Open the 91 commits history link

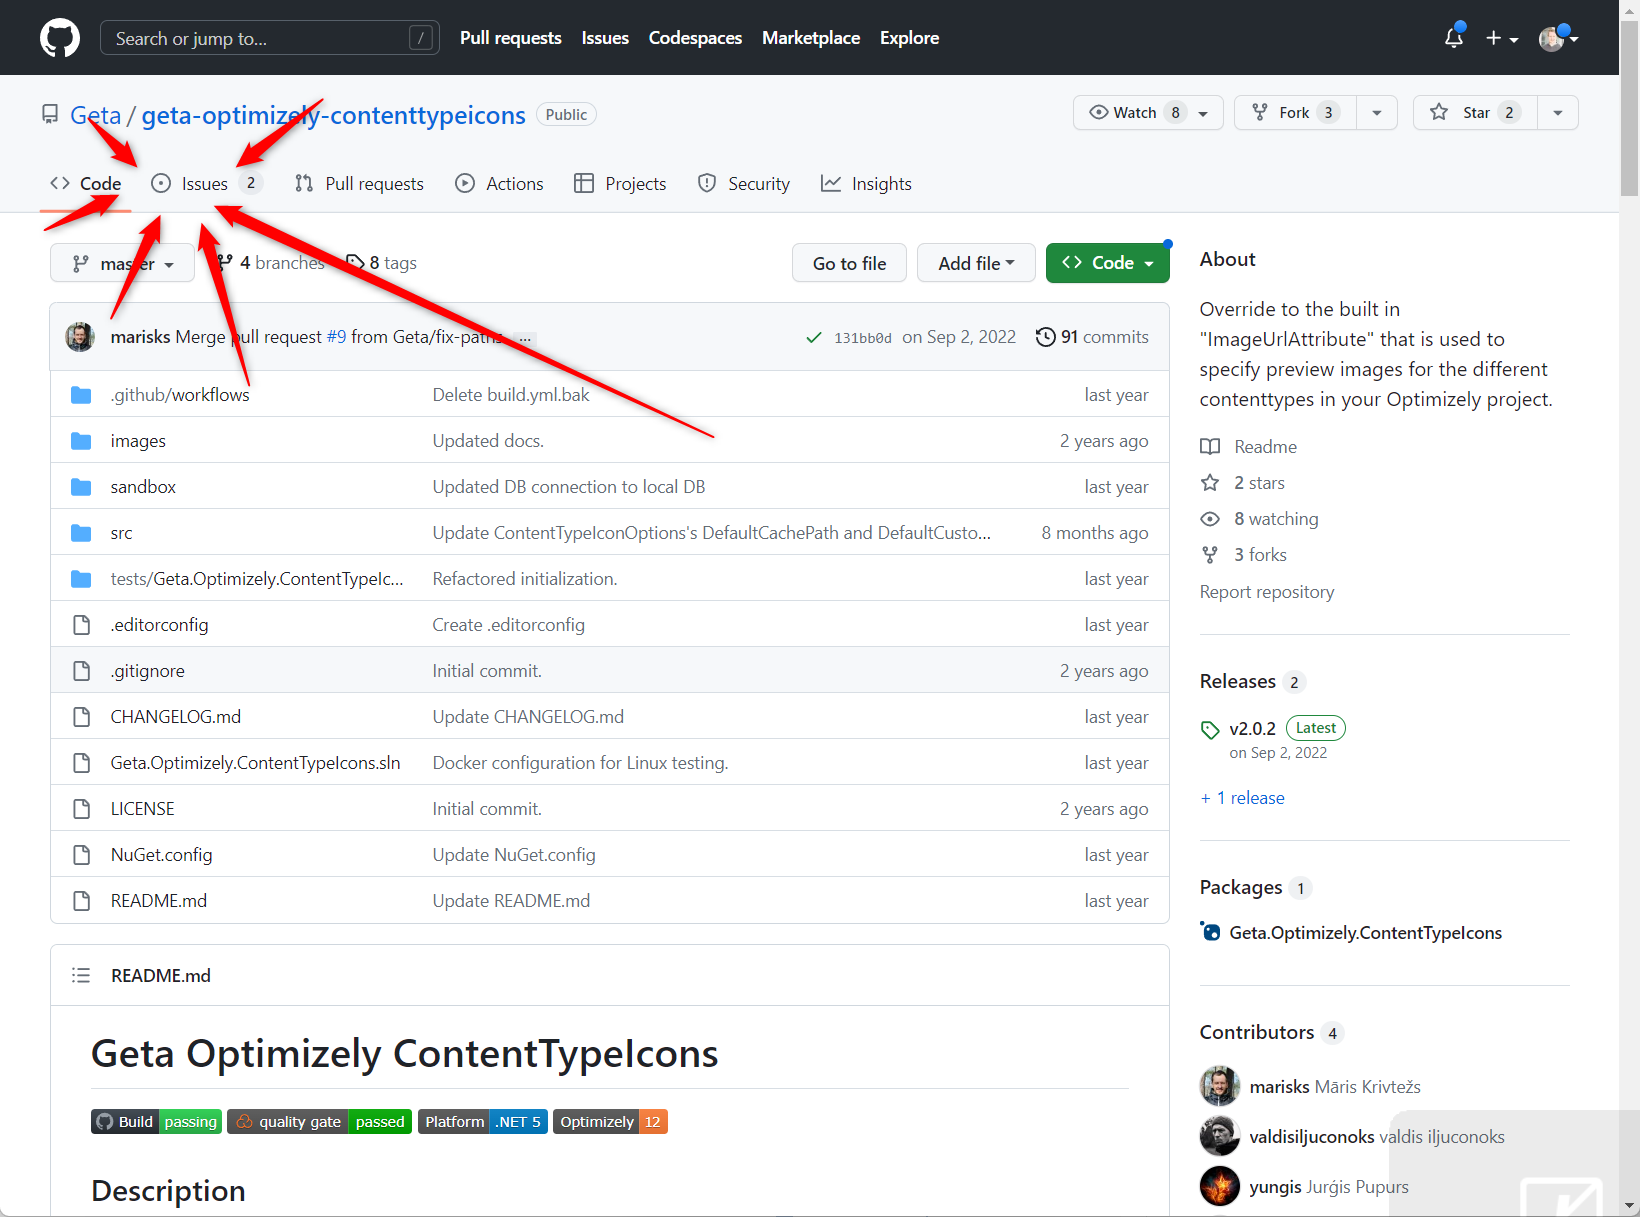coord(1092,337)
